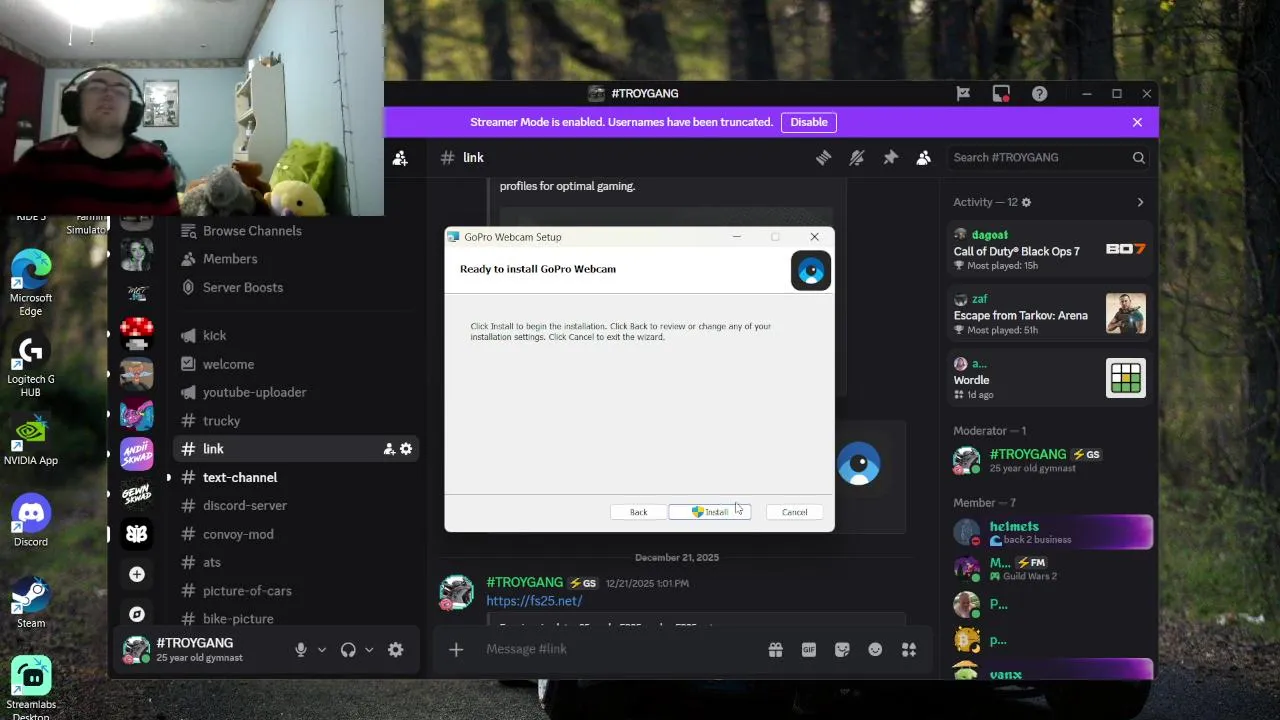Viewport: 1280px width, 720px height.
Task: Open the Apps launcher icon in the message bar
Action: (909, 650)
